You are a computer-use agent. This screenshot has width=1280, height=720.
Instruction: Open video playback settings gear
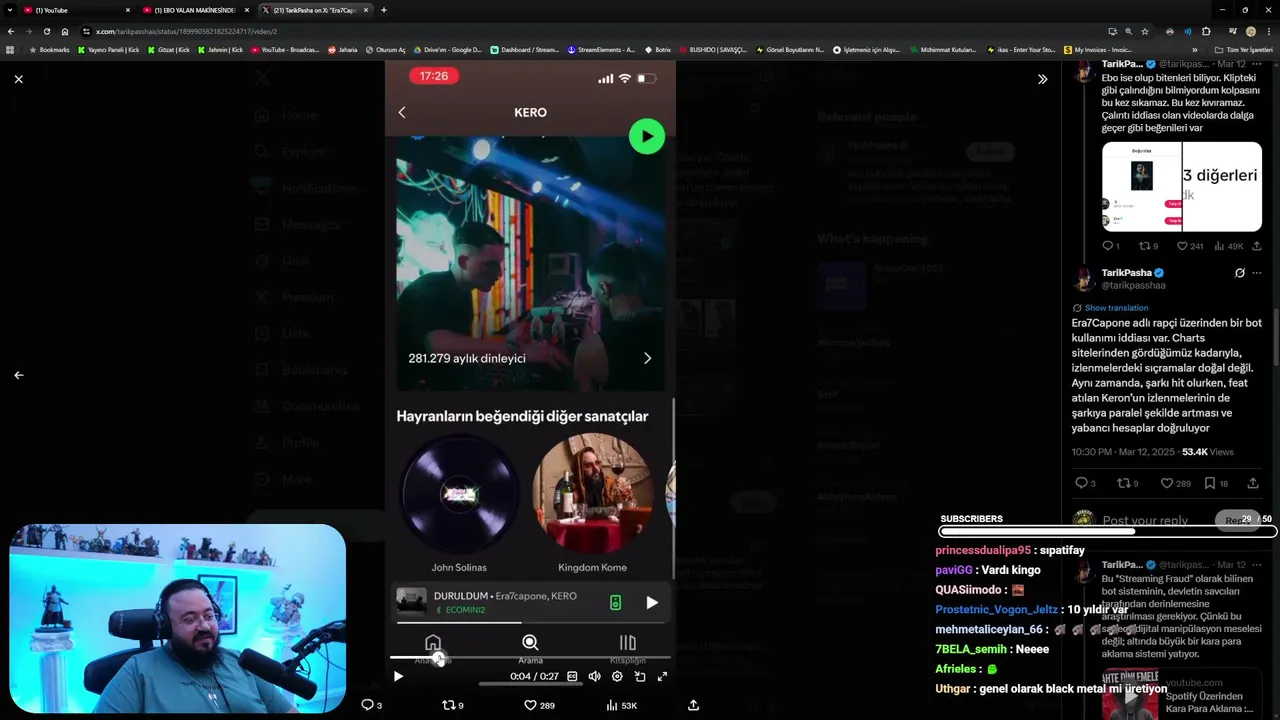(x=617, y=676)
